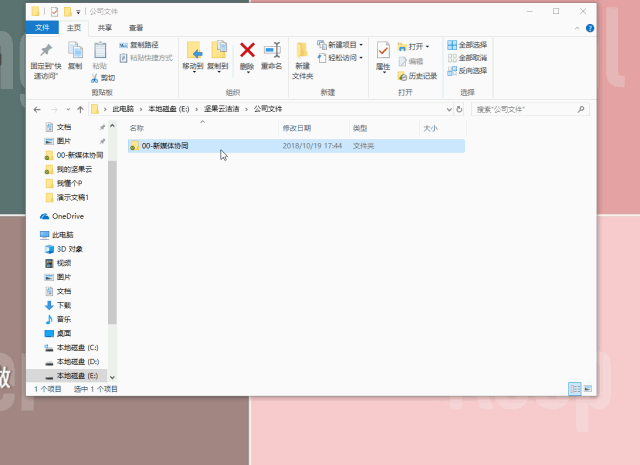Click the red Delete (删除) icon

pos(247,51)
